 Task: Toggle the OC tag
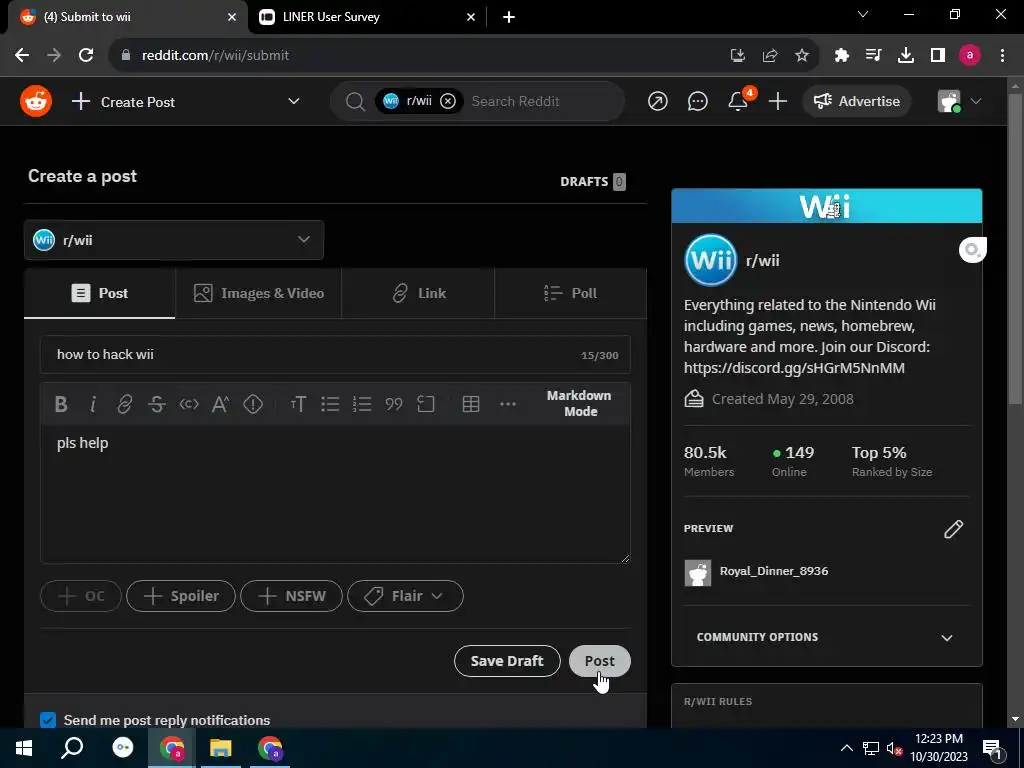81,596
